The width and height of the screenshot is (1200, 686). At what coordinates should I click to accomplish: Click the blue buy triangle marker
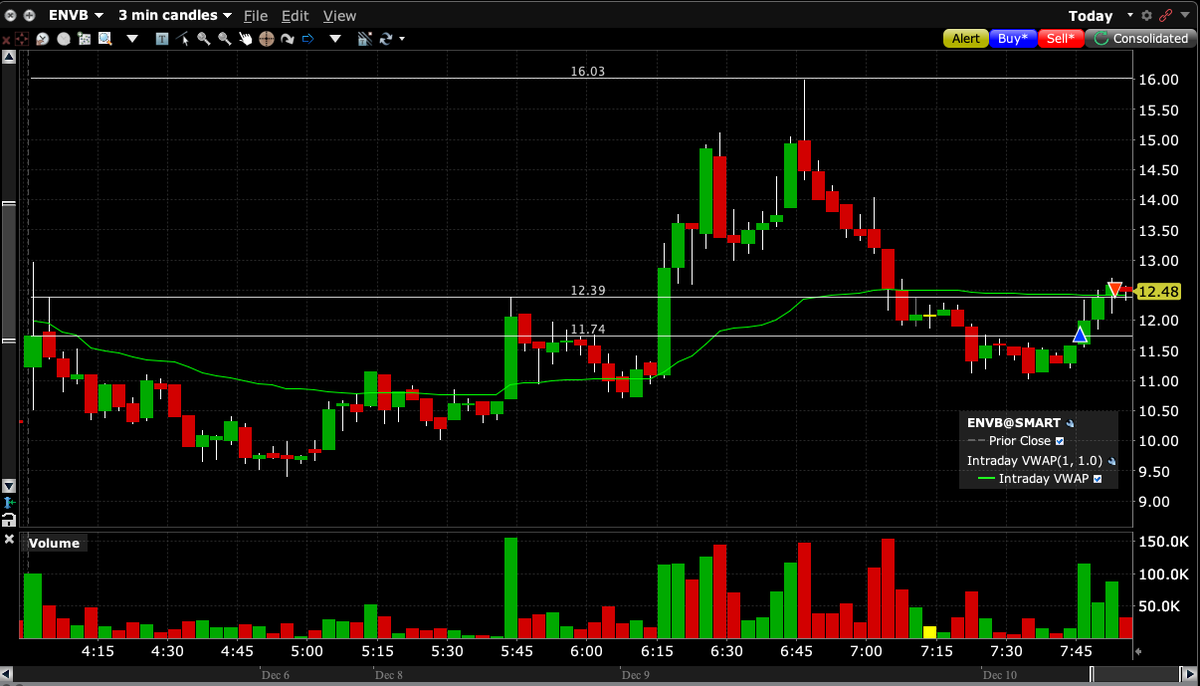1080,334
